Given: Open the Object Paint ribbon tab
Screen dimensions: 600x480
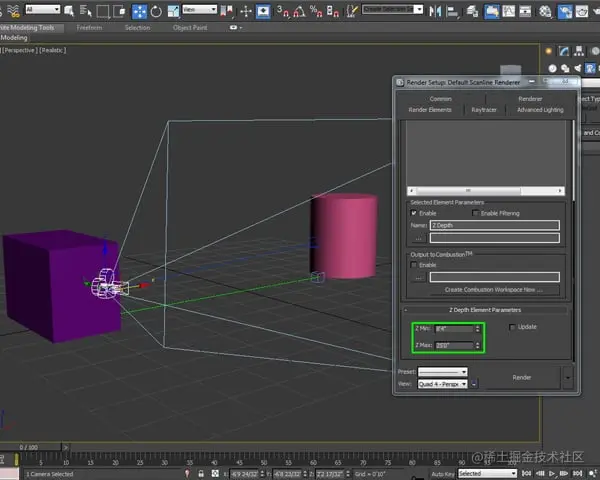Looking at the screenshot, I should [190, 28].
